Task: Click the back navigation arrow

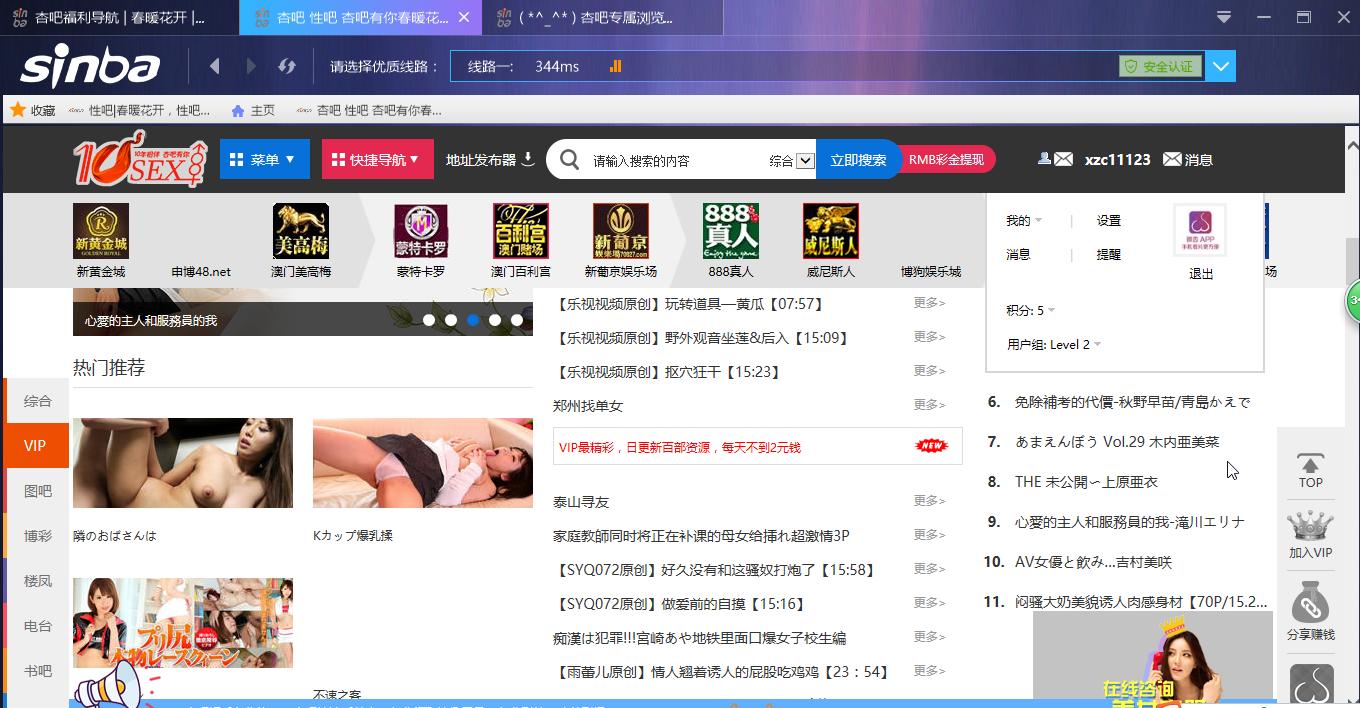Action: click(214, 64)
